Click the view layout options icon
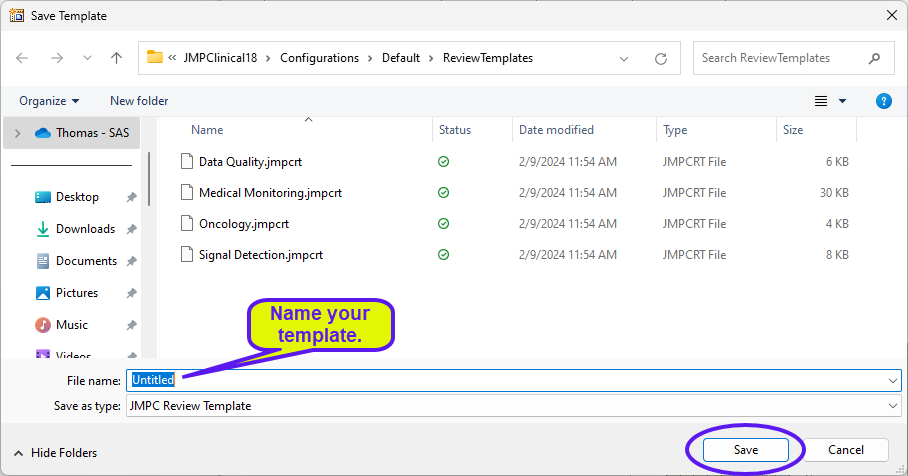Screen dimensions: 908x476 (821, 101)
